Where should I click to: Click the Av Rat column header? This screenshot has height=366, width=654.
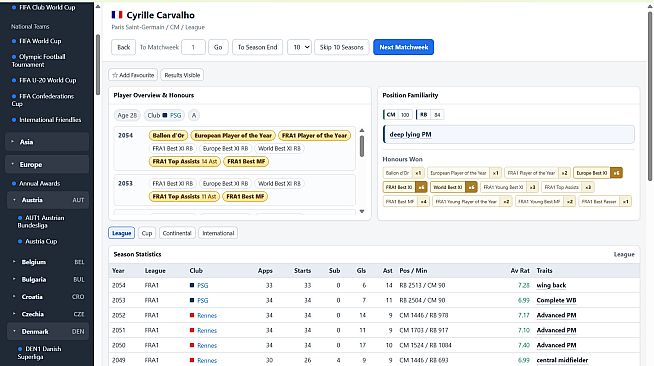pyautogui.click(x=520, y=271)
